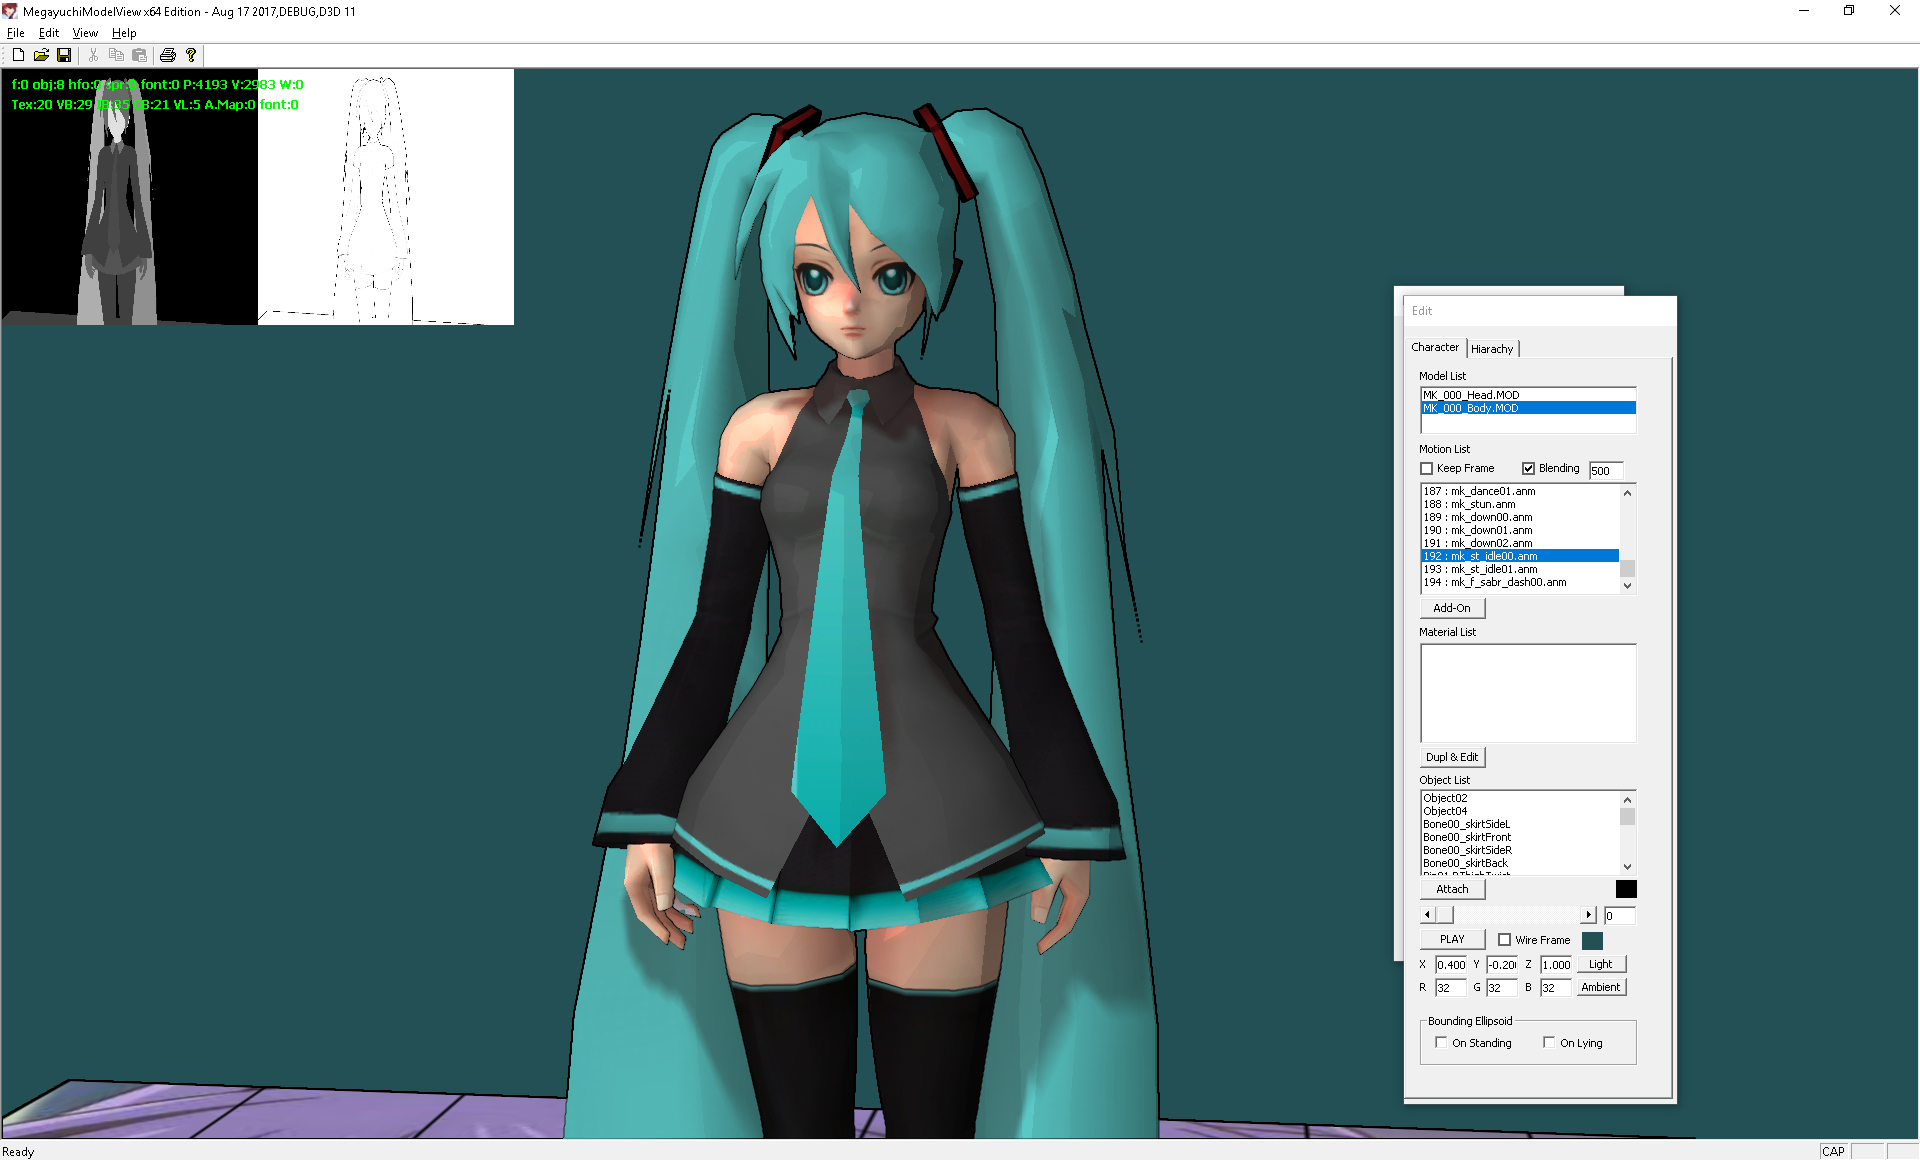Screen dimensions: 1920x1160
Task: Click the Open folder toolbar icon
Action: tap(41, 55)
